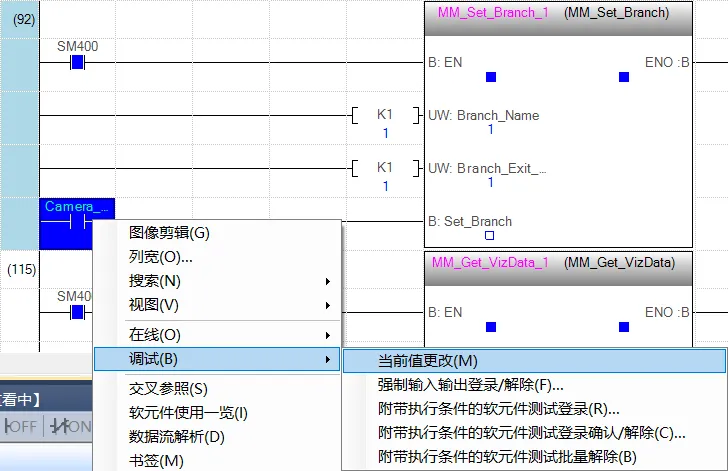Click B: EN label of MM_Set_Branch_1
Viewport: 728px width, 471px height.
[445, 62]
